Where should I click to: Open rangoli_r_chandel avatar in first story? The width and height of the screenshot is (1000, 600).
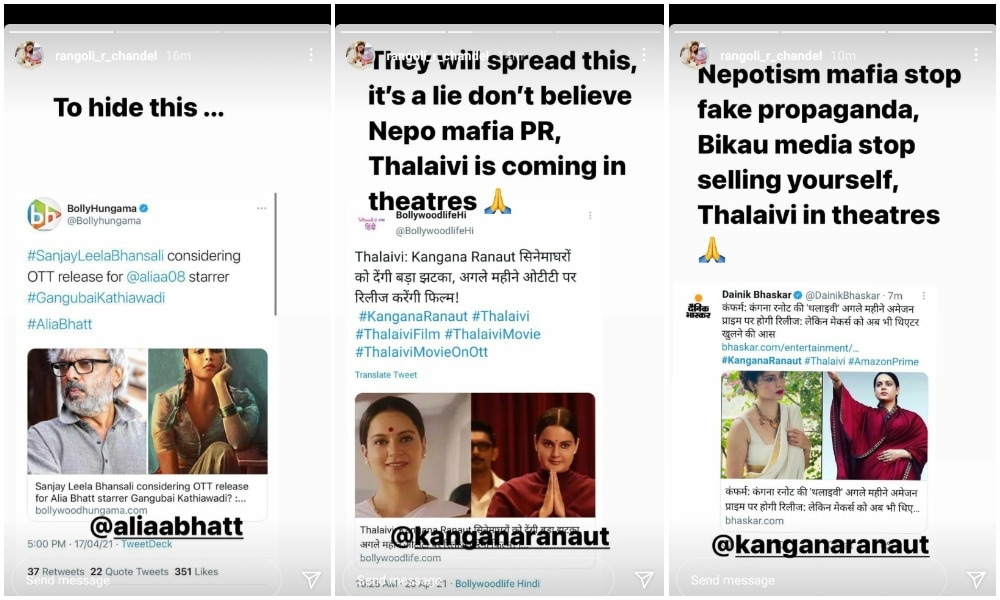tap(29, 55)
